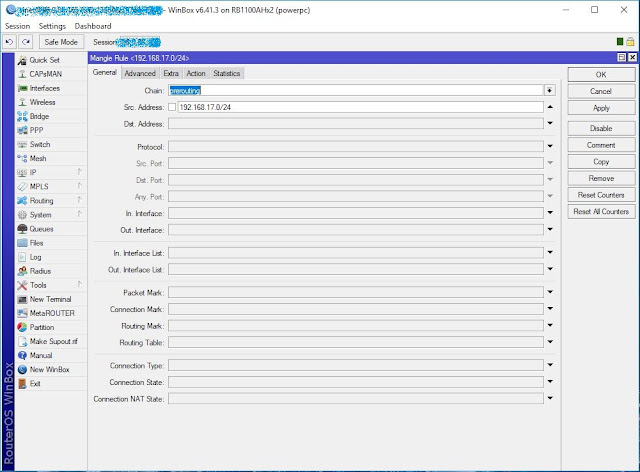
Task: Click the Src. Address input field
Action: click(x=361, y=107)
